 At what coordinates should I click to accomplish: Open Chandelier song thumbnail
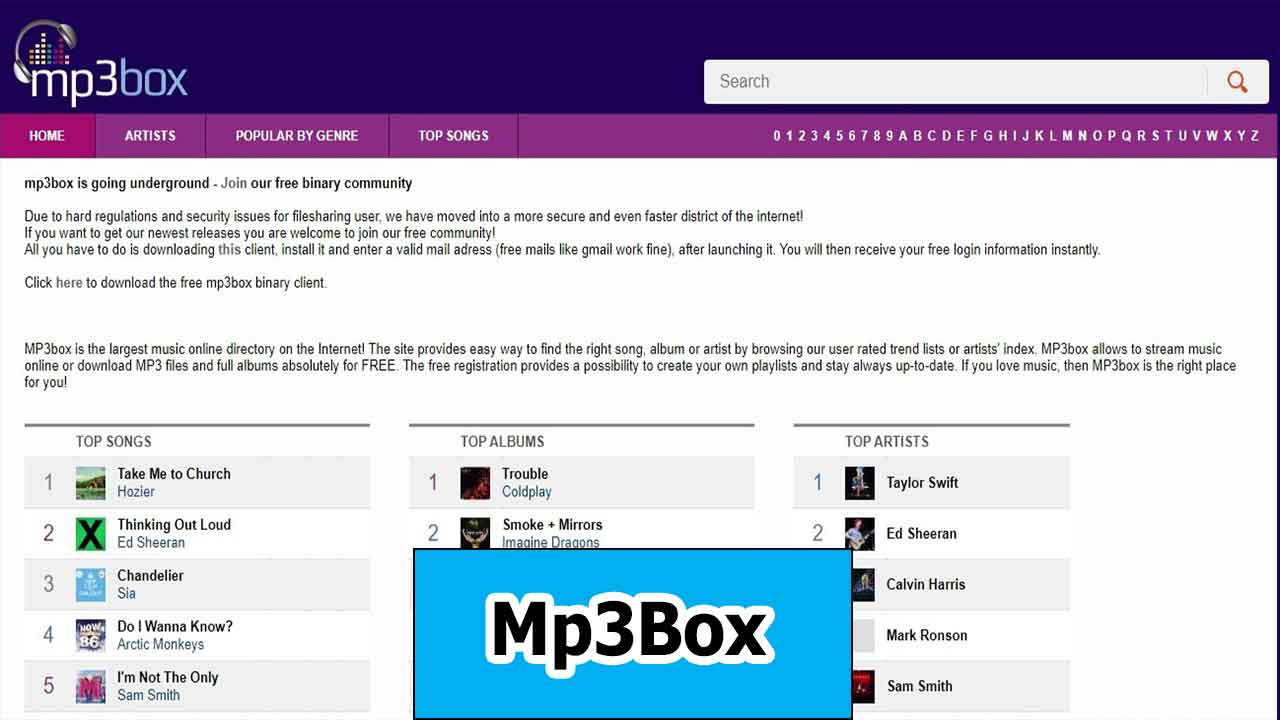tap(90, 585)
